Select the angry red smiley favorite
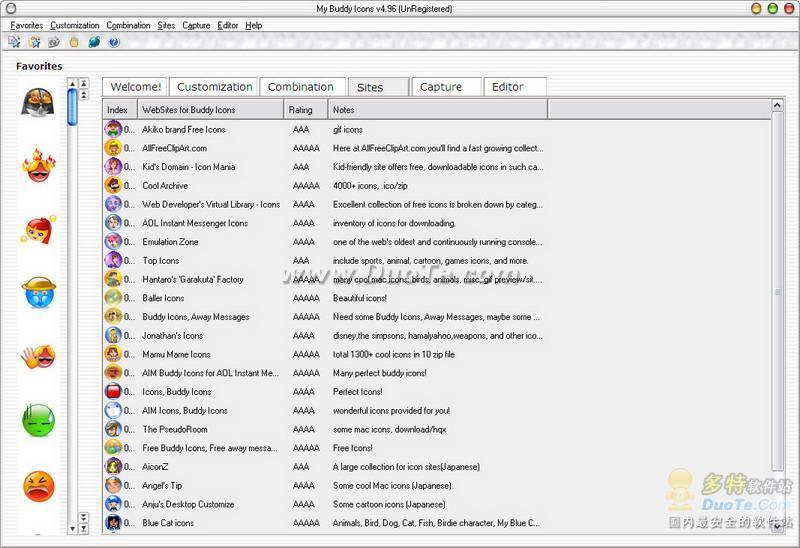The width and height of the screenshot is (800, 548). tap(39, 486)
